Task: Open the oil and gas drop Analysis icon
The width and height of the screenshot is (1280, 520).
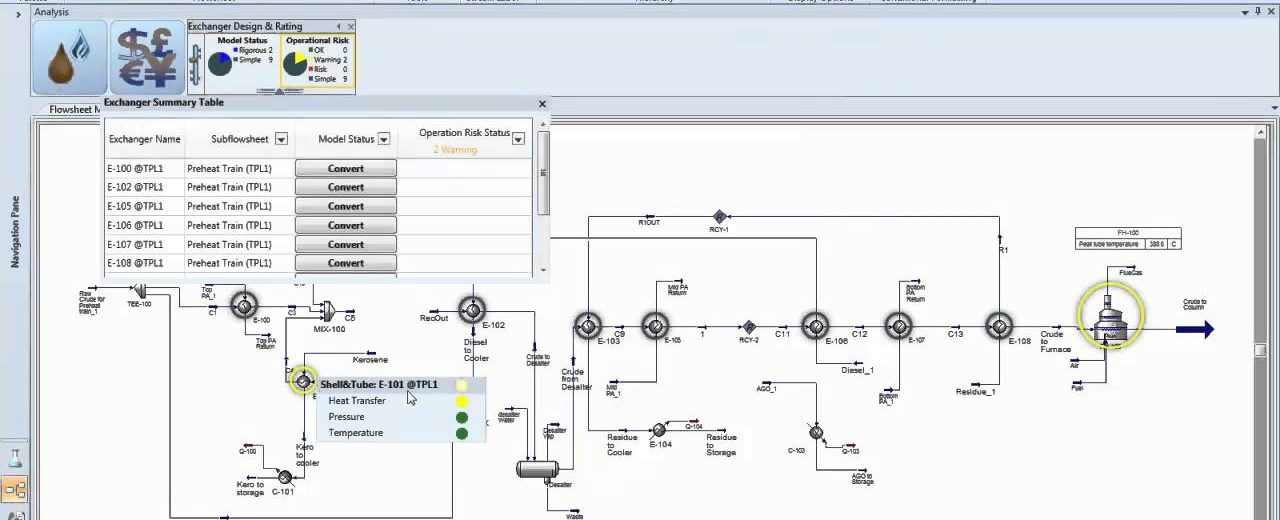Action: click(69, 57)
